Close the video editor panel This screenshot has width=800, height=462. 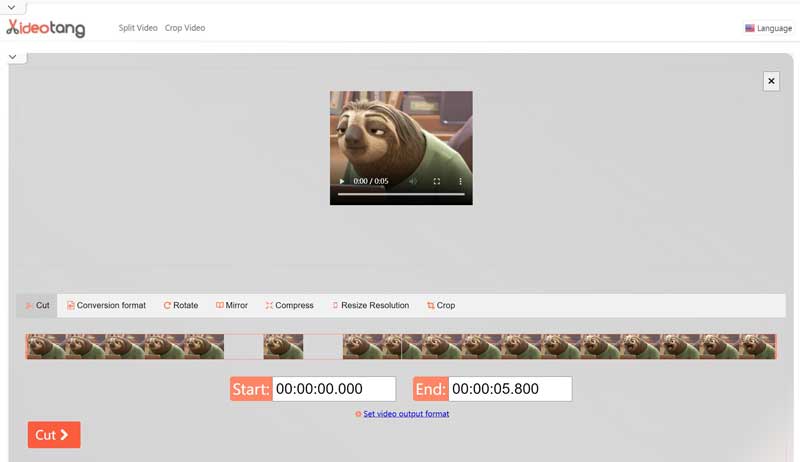[x=771, y=81]
